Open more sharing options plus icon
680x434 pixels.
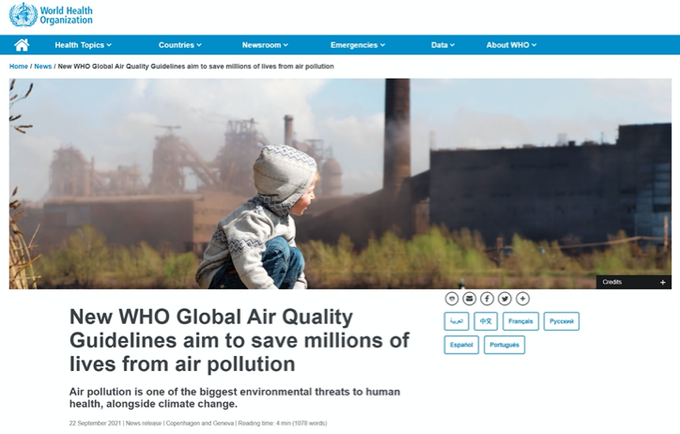pyautogui.click(x=523, y=298)
